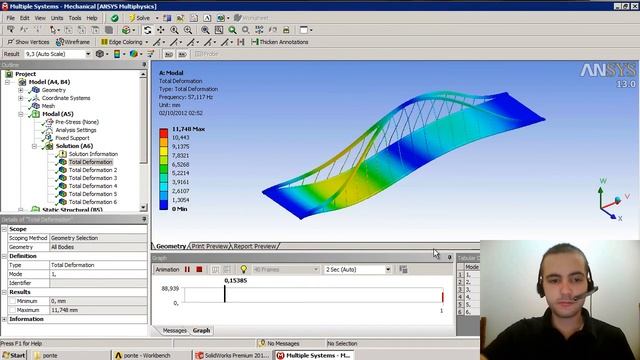Switch to the Report Preview tab

[255, 246]
